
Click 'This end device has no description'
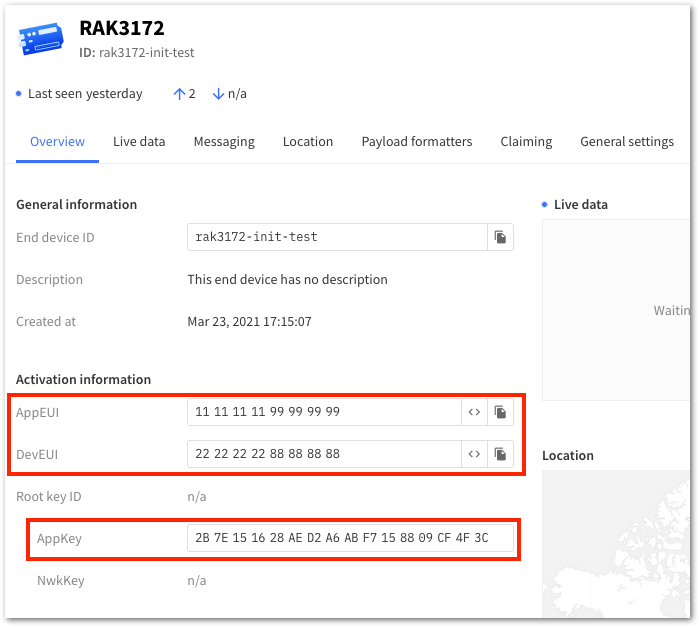coord(287,280)
